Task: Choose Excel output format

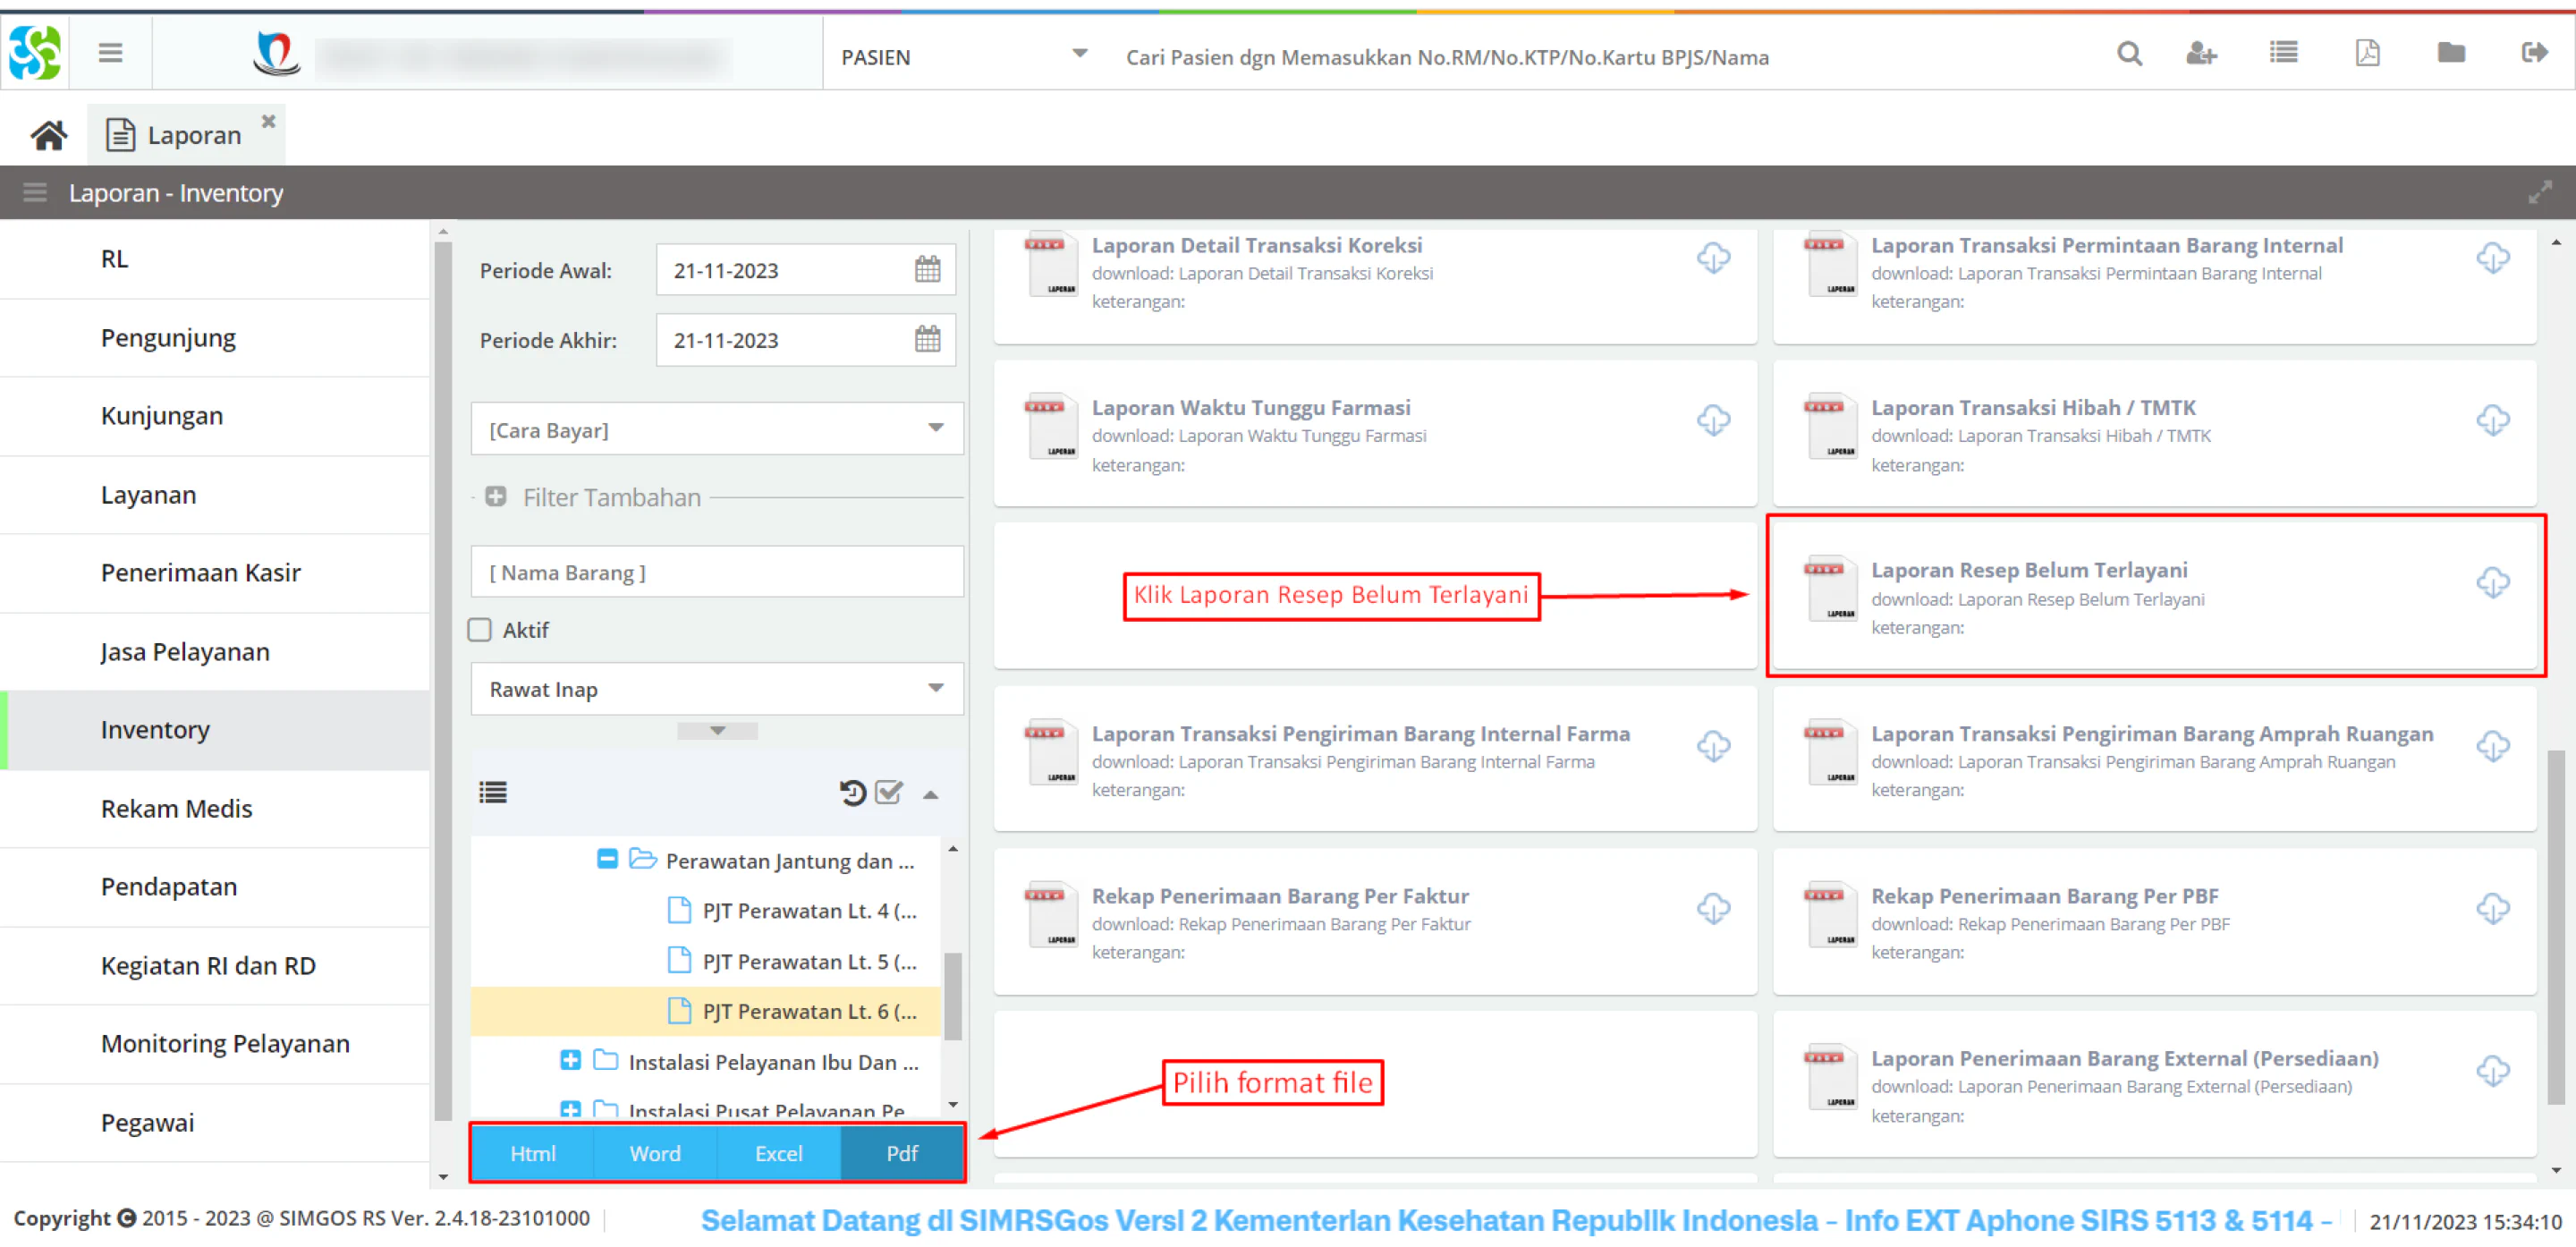Action: point(778,1153)
